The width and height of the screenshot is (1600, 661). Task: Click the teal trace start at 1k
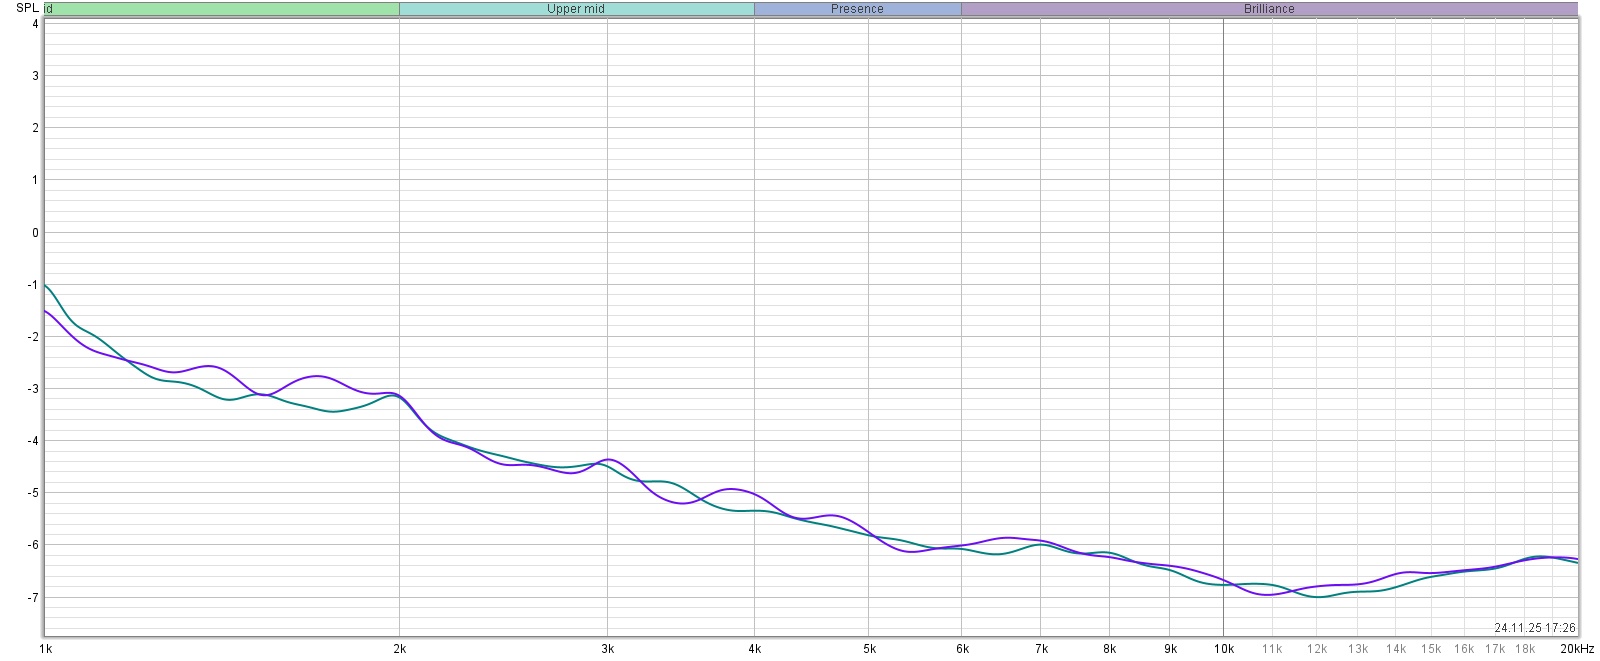(47, 287)
